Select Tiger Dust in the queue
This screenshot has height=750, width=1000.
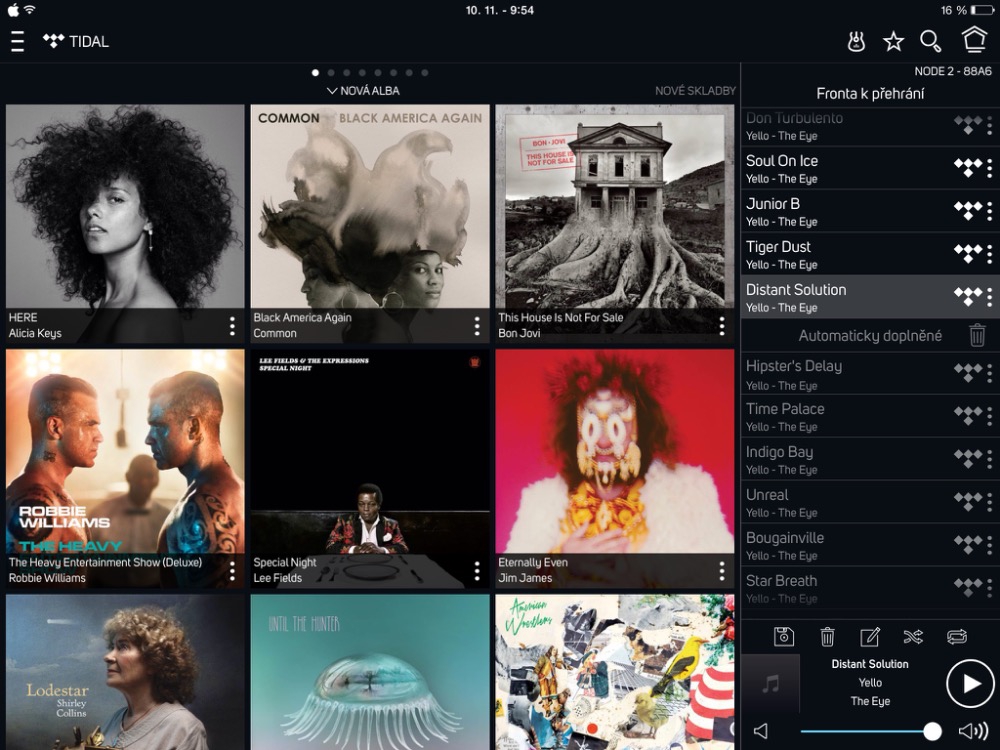click(x=870, y=254)
